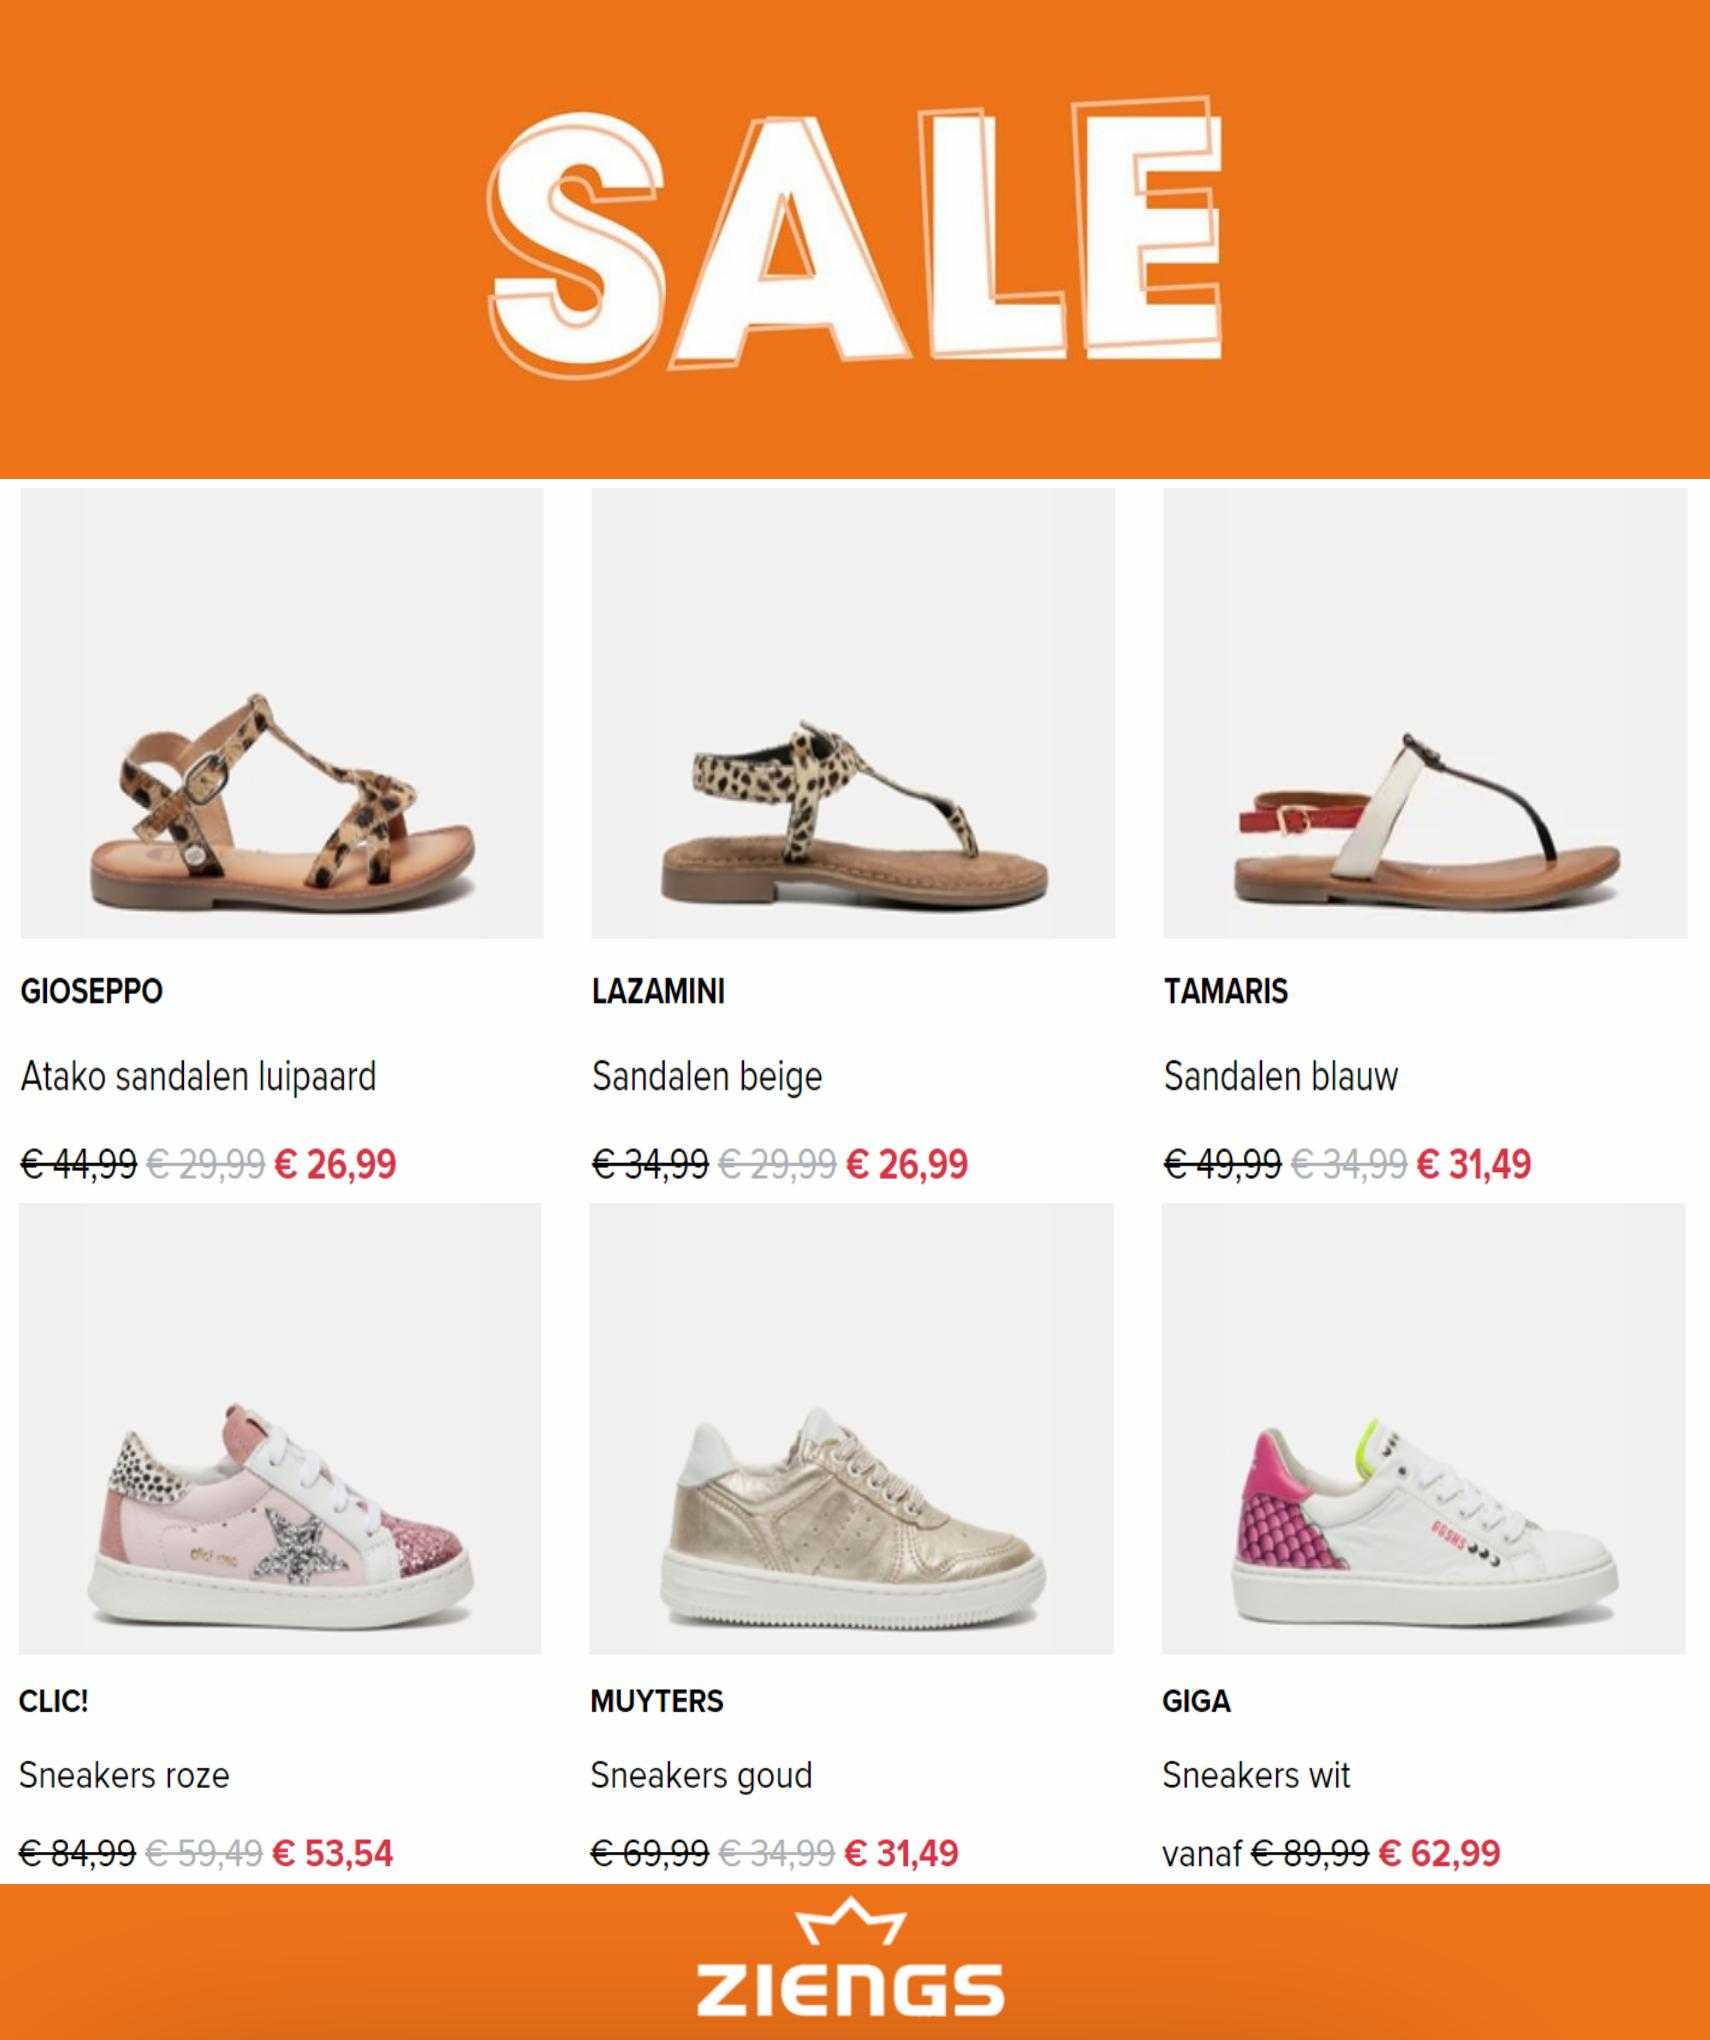Screen dimensions: 1710x2040
Task: Select the GIOSEPPO brand name
Action: (91, 991)
